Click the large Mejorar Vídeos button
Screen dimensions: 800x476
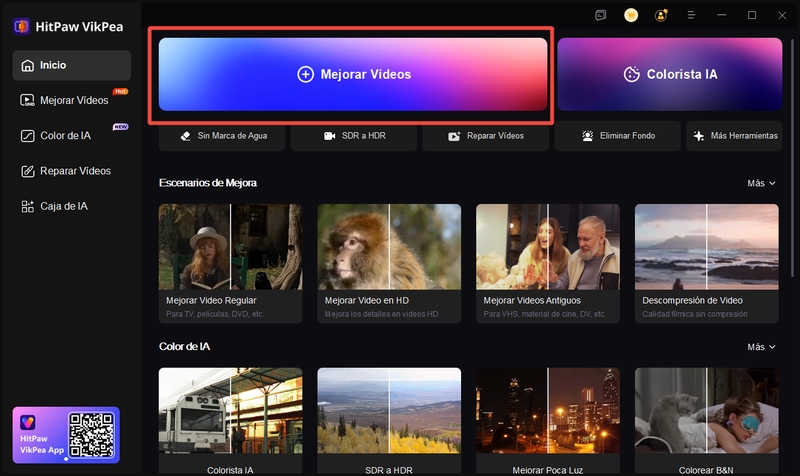coord(353,74)
